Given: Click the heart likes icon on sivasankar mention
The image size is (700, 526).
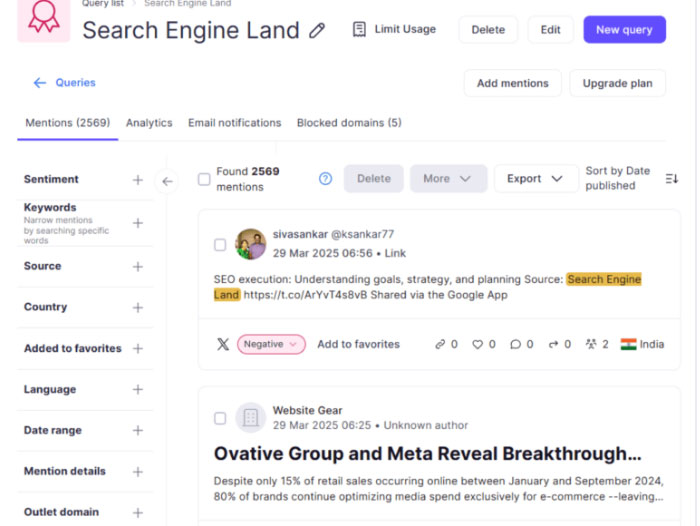Looking at the screenshot, I should coord(478,344).
